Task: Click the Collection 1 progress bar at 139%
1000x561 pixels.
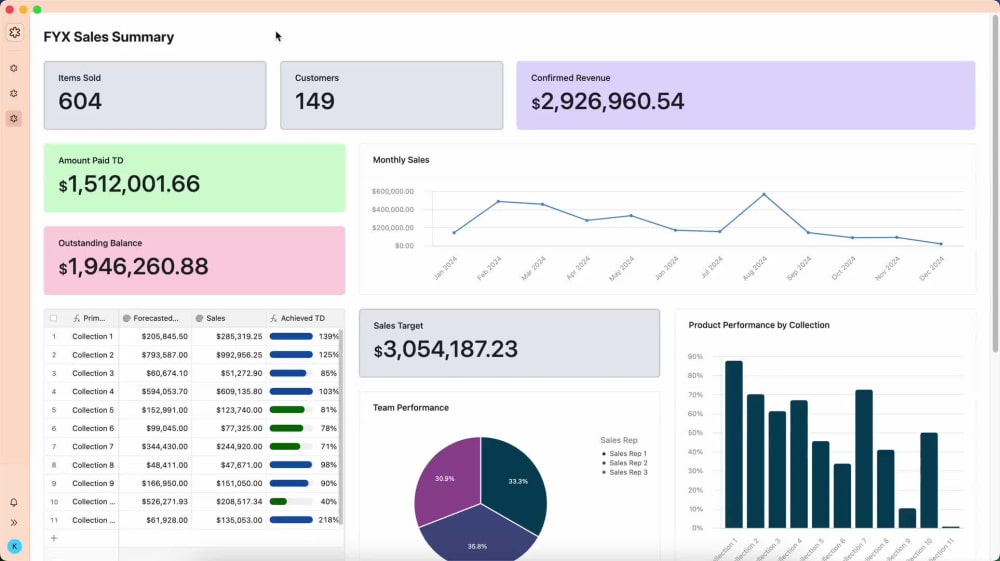Action: click(x=291, y=337)
